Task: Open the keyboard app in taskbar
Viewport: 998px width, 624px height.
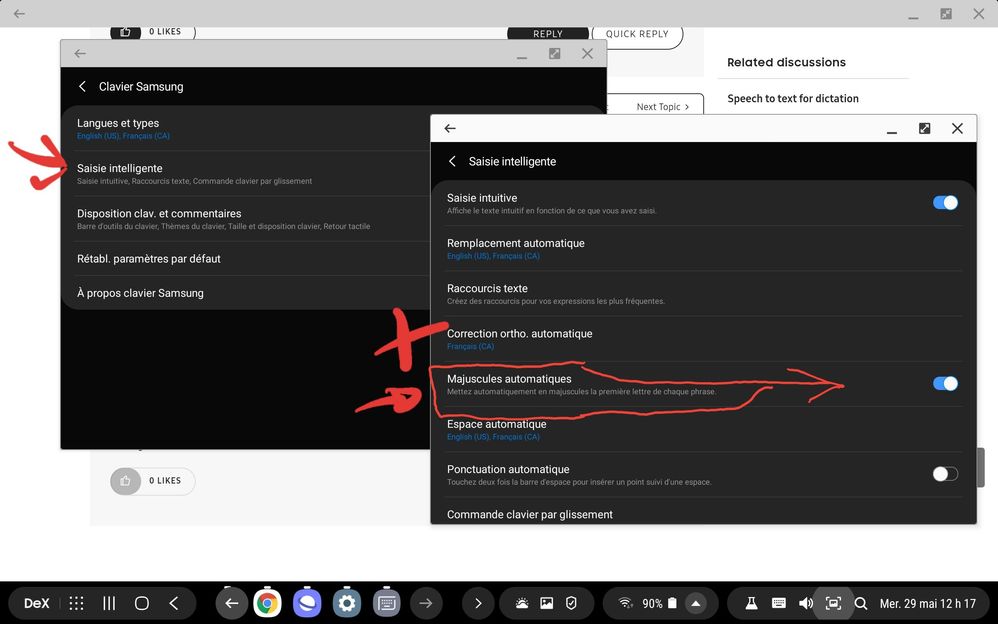Action: pyautogui.click(x=386, y=603)
